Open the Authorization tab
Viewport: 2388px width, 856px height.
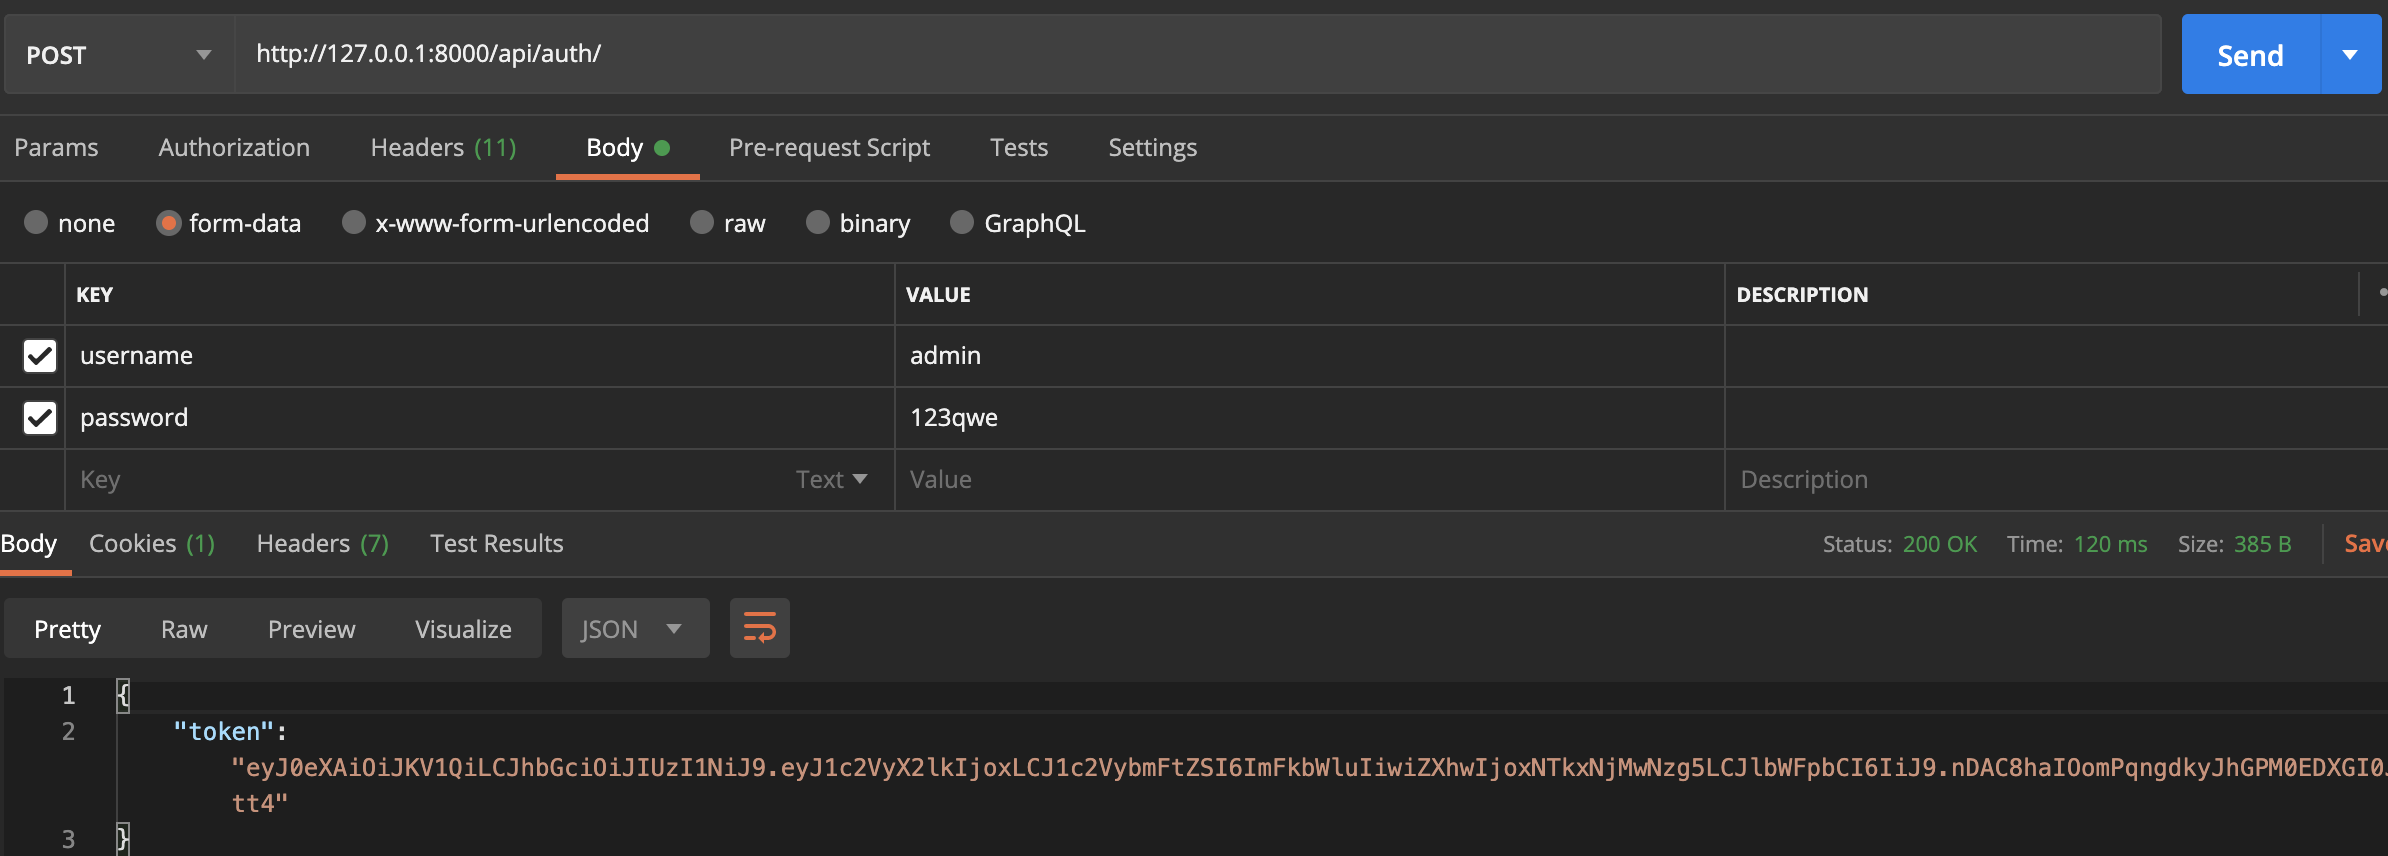[x=234, y=148]
